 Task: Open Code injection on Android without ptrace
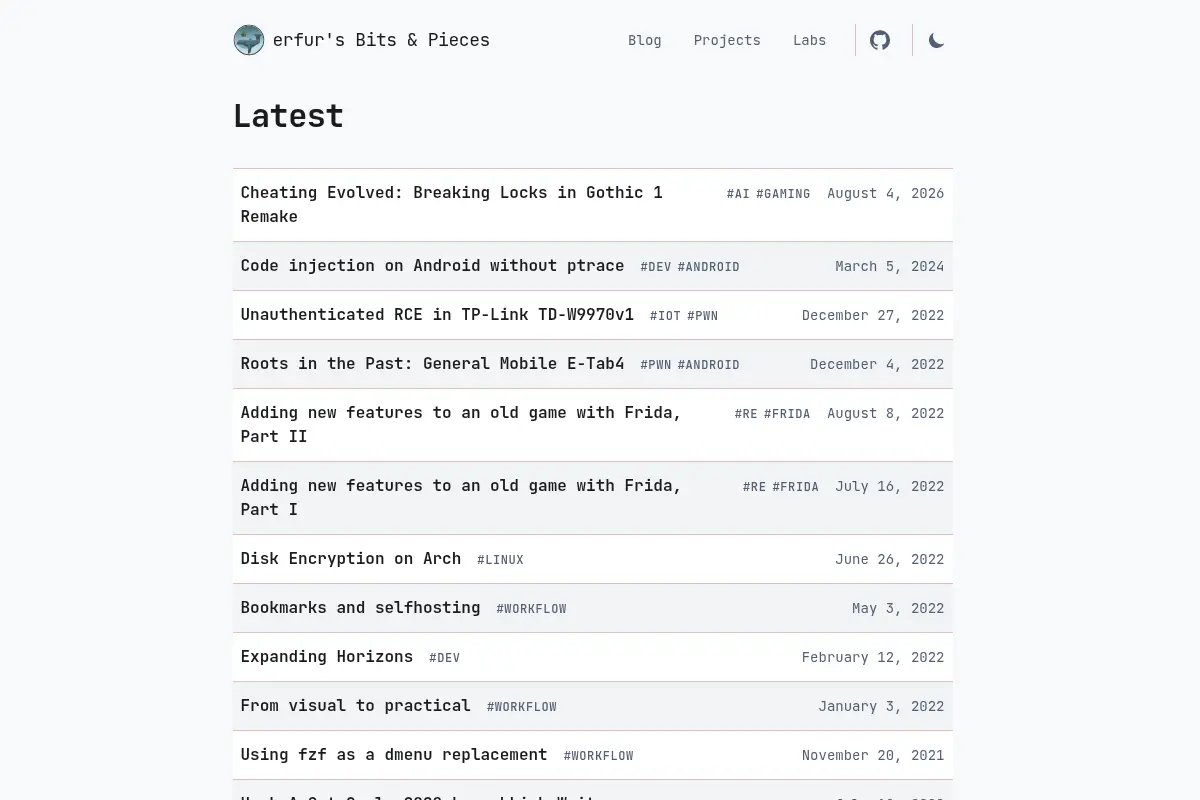(x=432, y=265)
